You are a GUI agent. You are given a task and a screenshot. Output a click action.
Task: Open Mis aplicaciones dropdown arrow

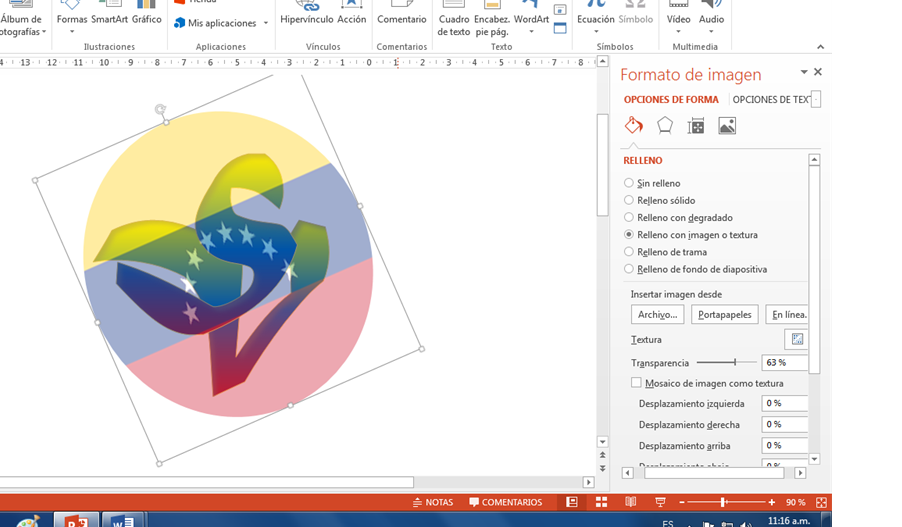pyautogui.click(x=266, y=23)
